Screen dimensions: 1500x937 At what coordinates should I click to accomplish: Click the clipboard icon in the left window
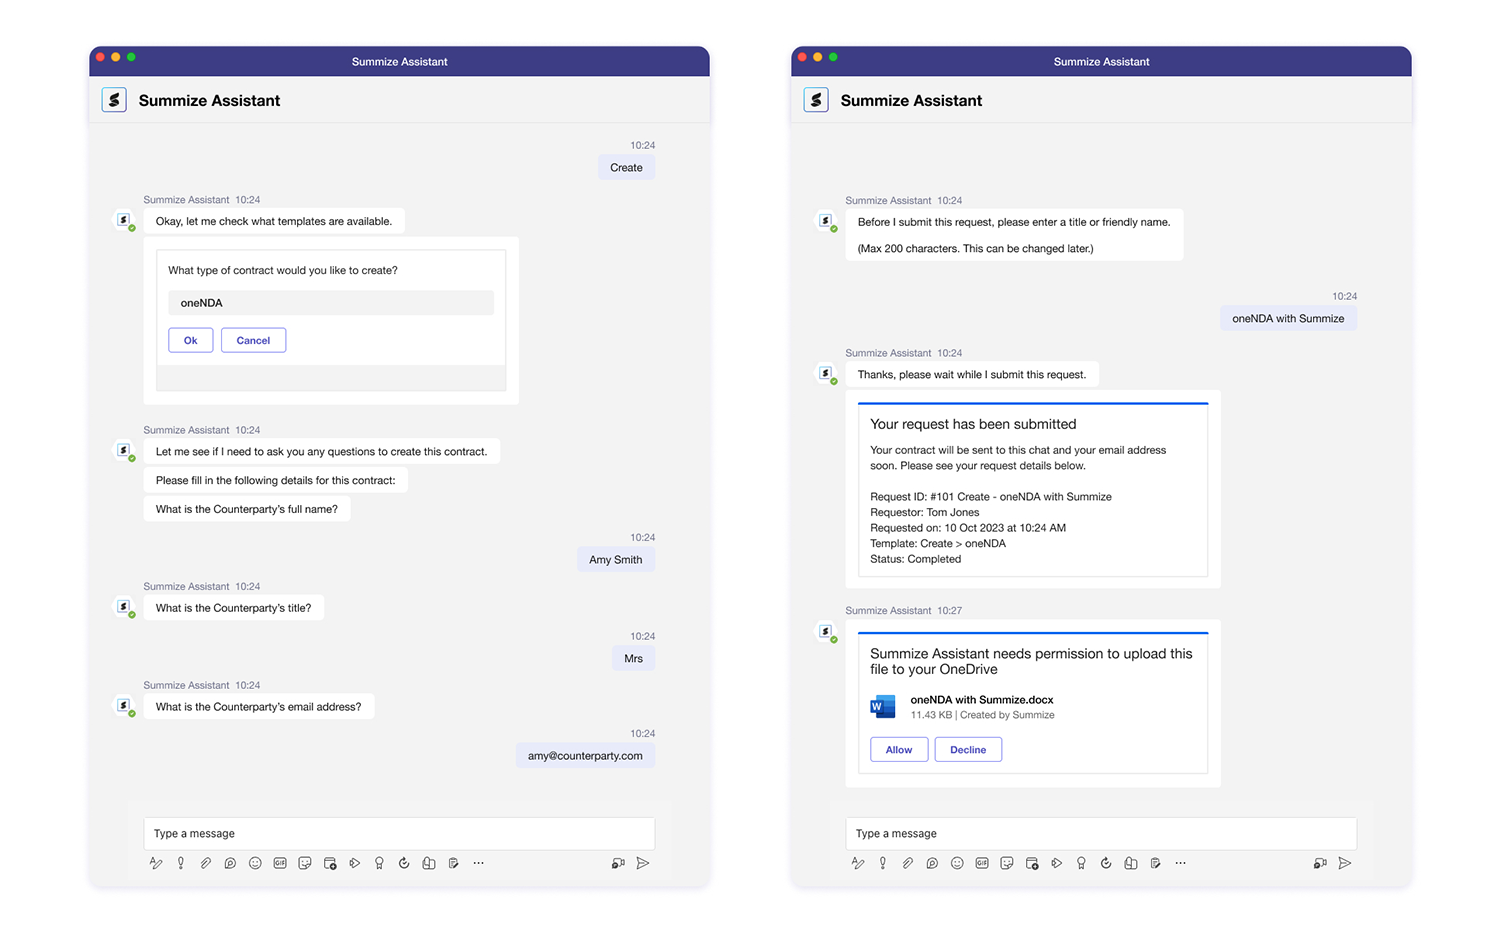click(x=454, y=863)
